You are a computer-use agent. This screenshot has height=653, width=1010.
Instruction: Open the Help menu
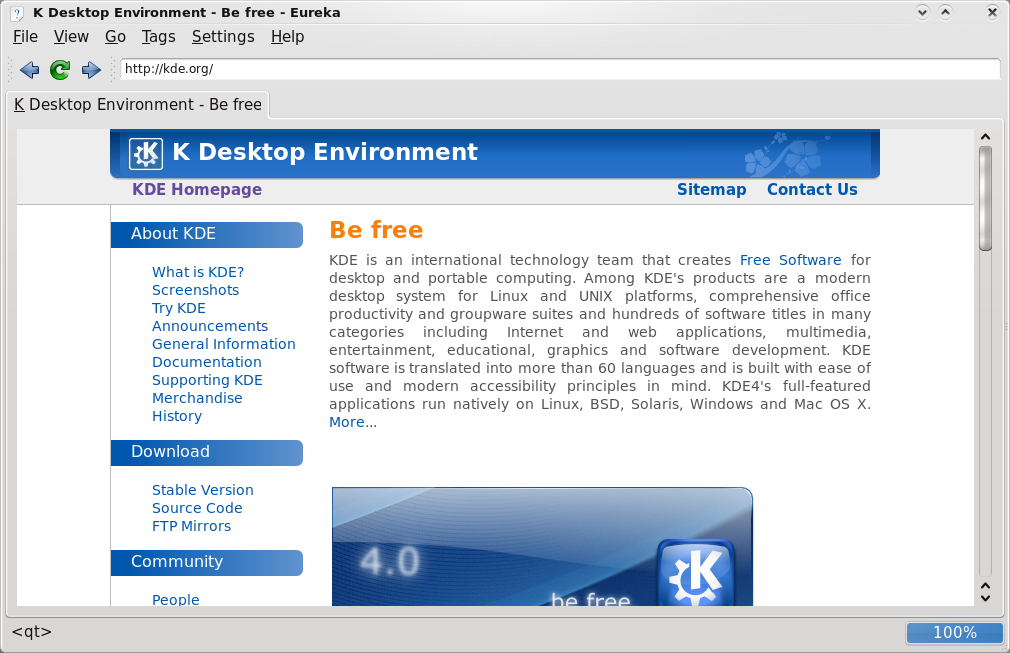(287, 37)
